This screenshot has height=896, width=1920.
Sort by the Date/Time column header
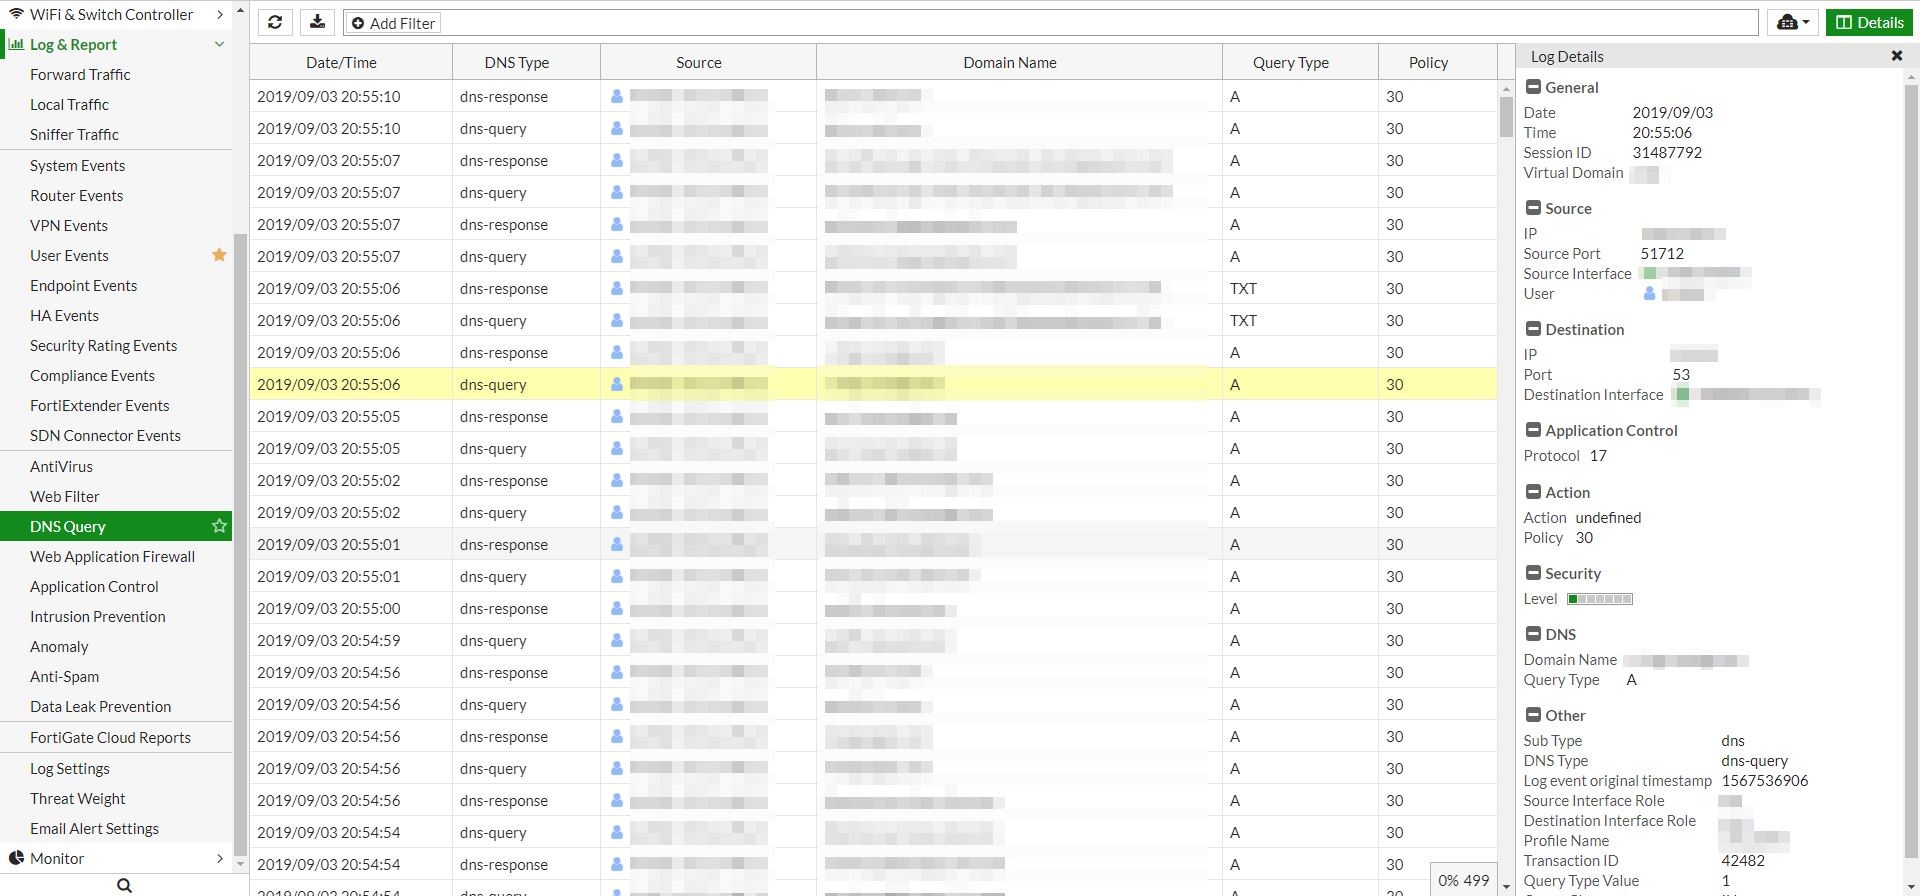click(341, 62)
